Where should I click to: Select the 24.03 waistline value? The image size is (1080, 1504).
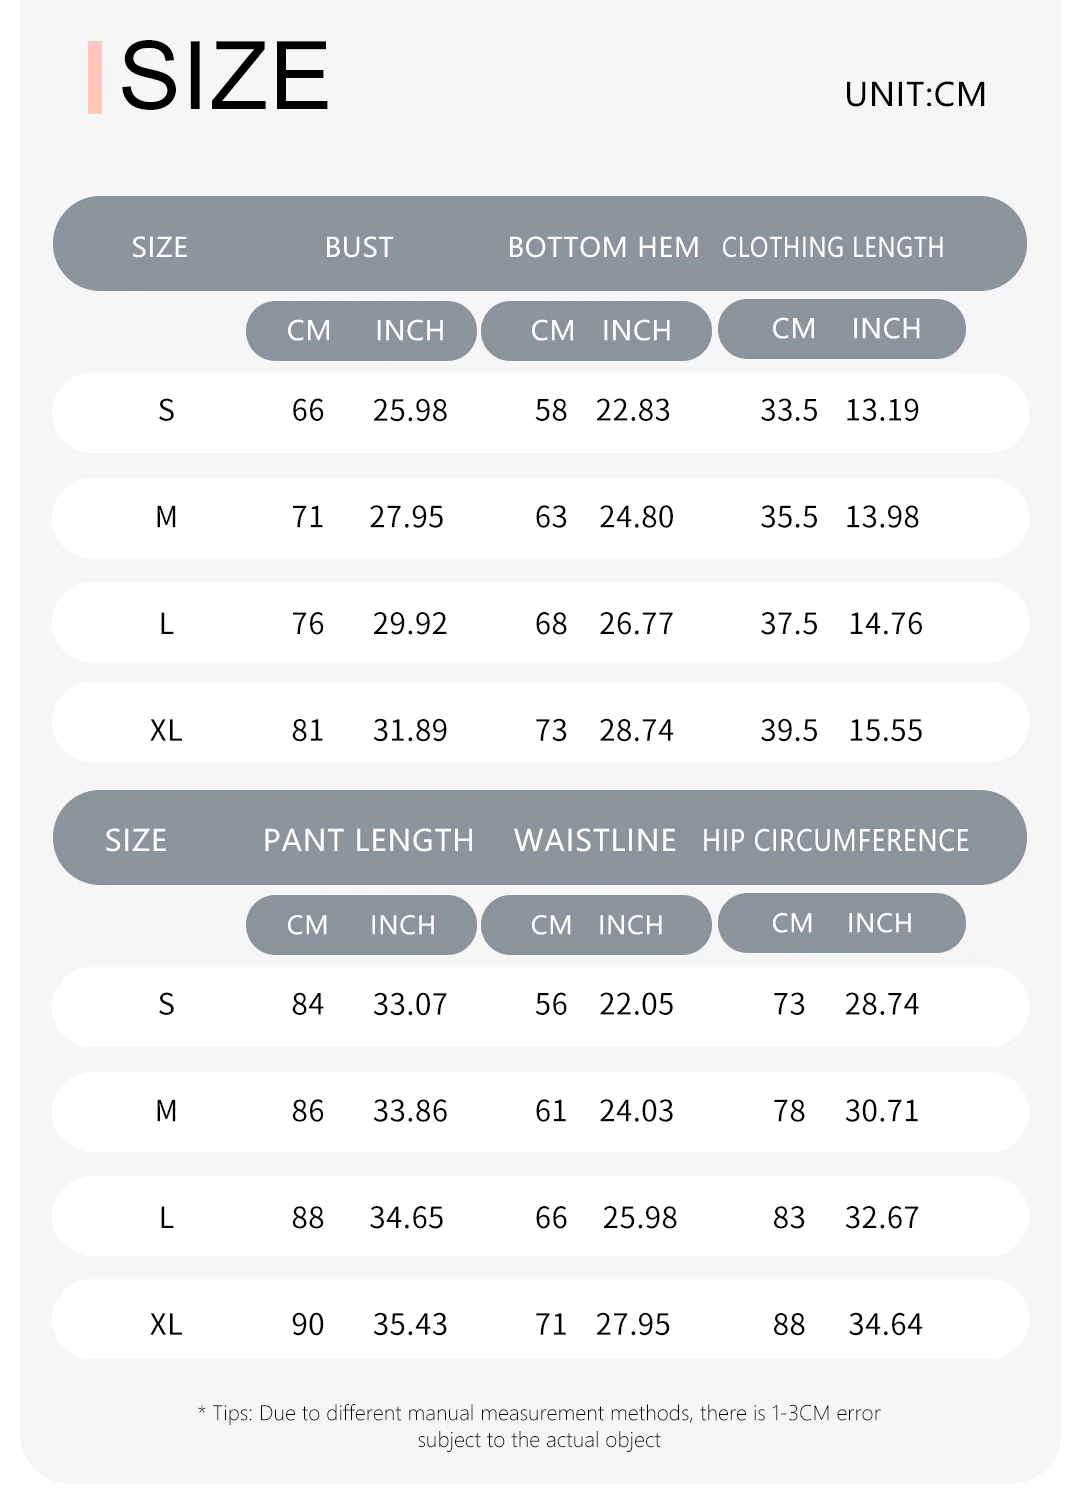(636, 1111)
